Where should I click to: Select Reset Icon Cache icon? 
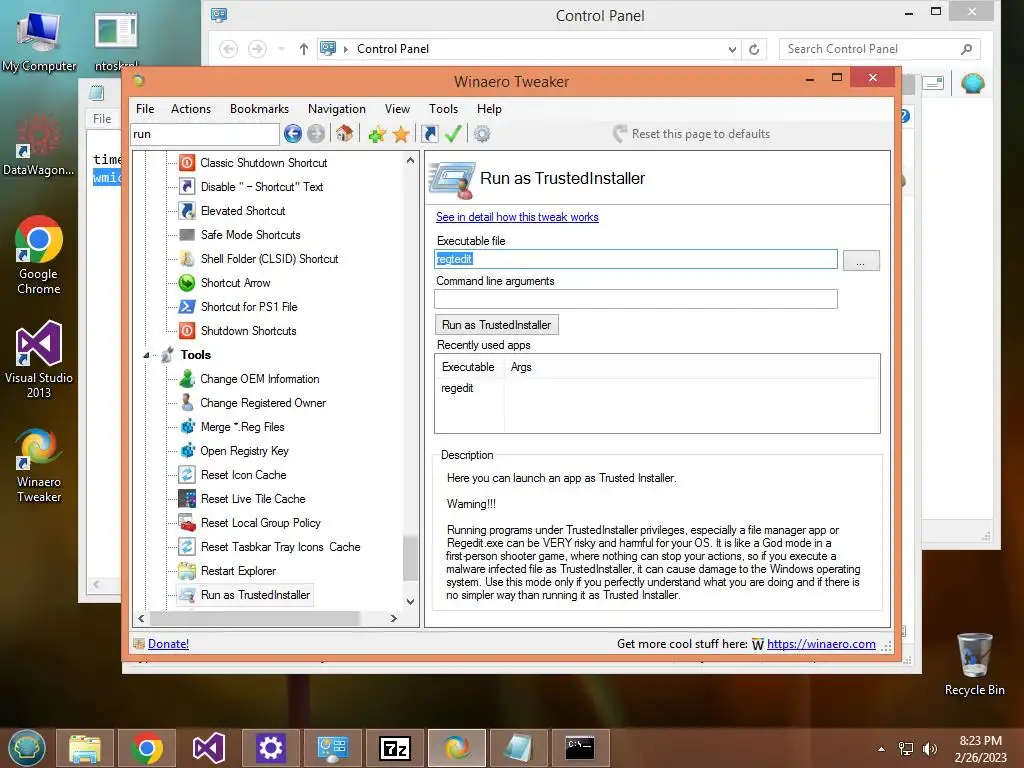pyautogui.click(x=187, y=475)
